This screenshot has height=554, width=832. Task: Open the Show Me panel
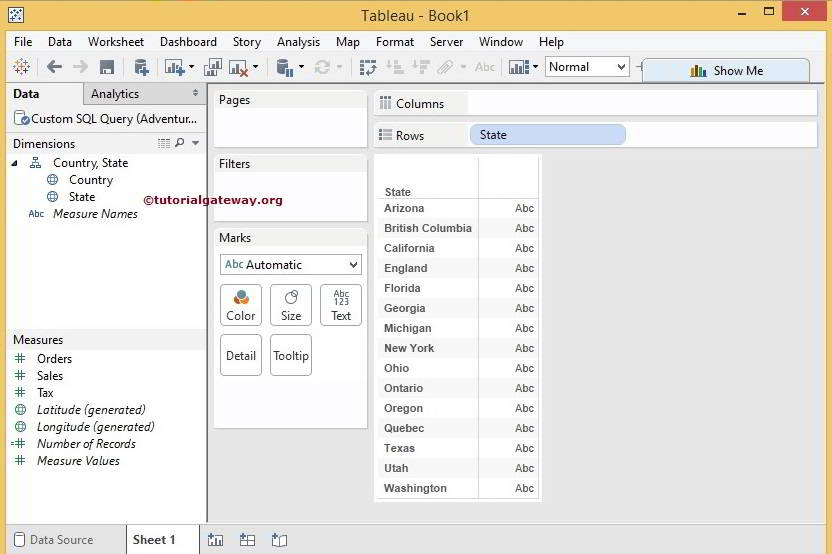[726, 71]
